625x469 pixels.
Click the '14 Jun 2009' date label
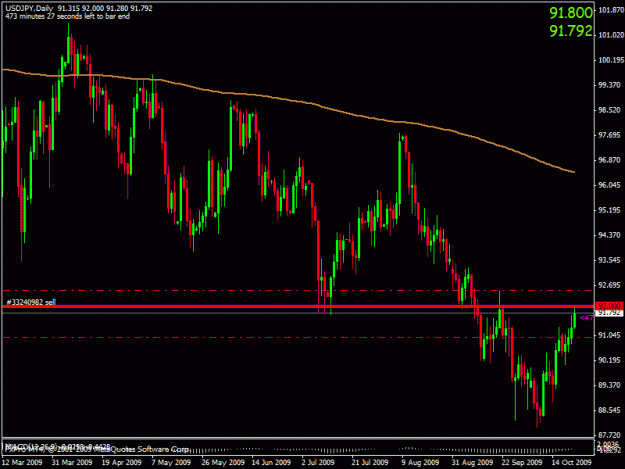[x=271, y=462]
